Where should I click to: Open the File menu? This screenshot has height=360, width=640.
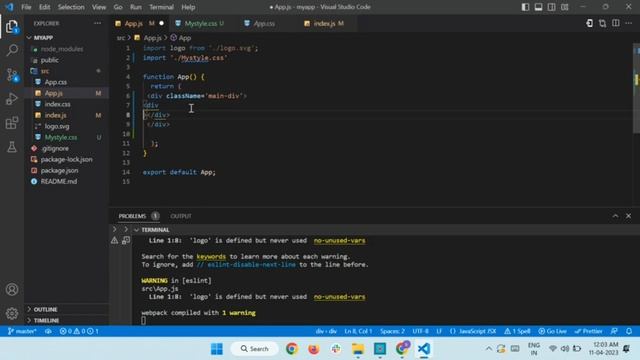point(26,7)
